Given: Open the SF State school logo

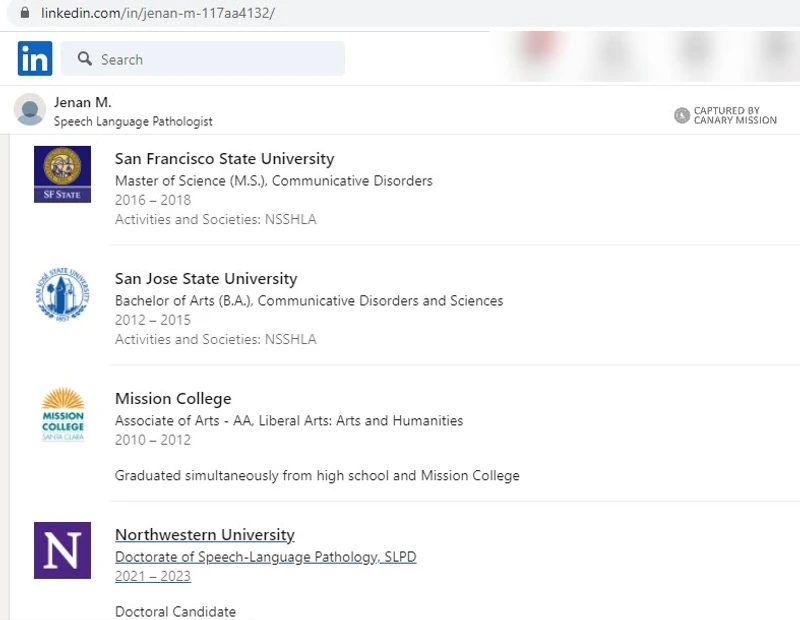Looking at the screenshot, I should pos(62,175).
